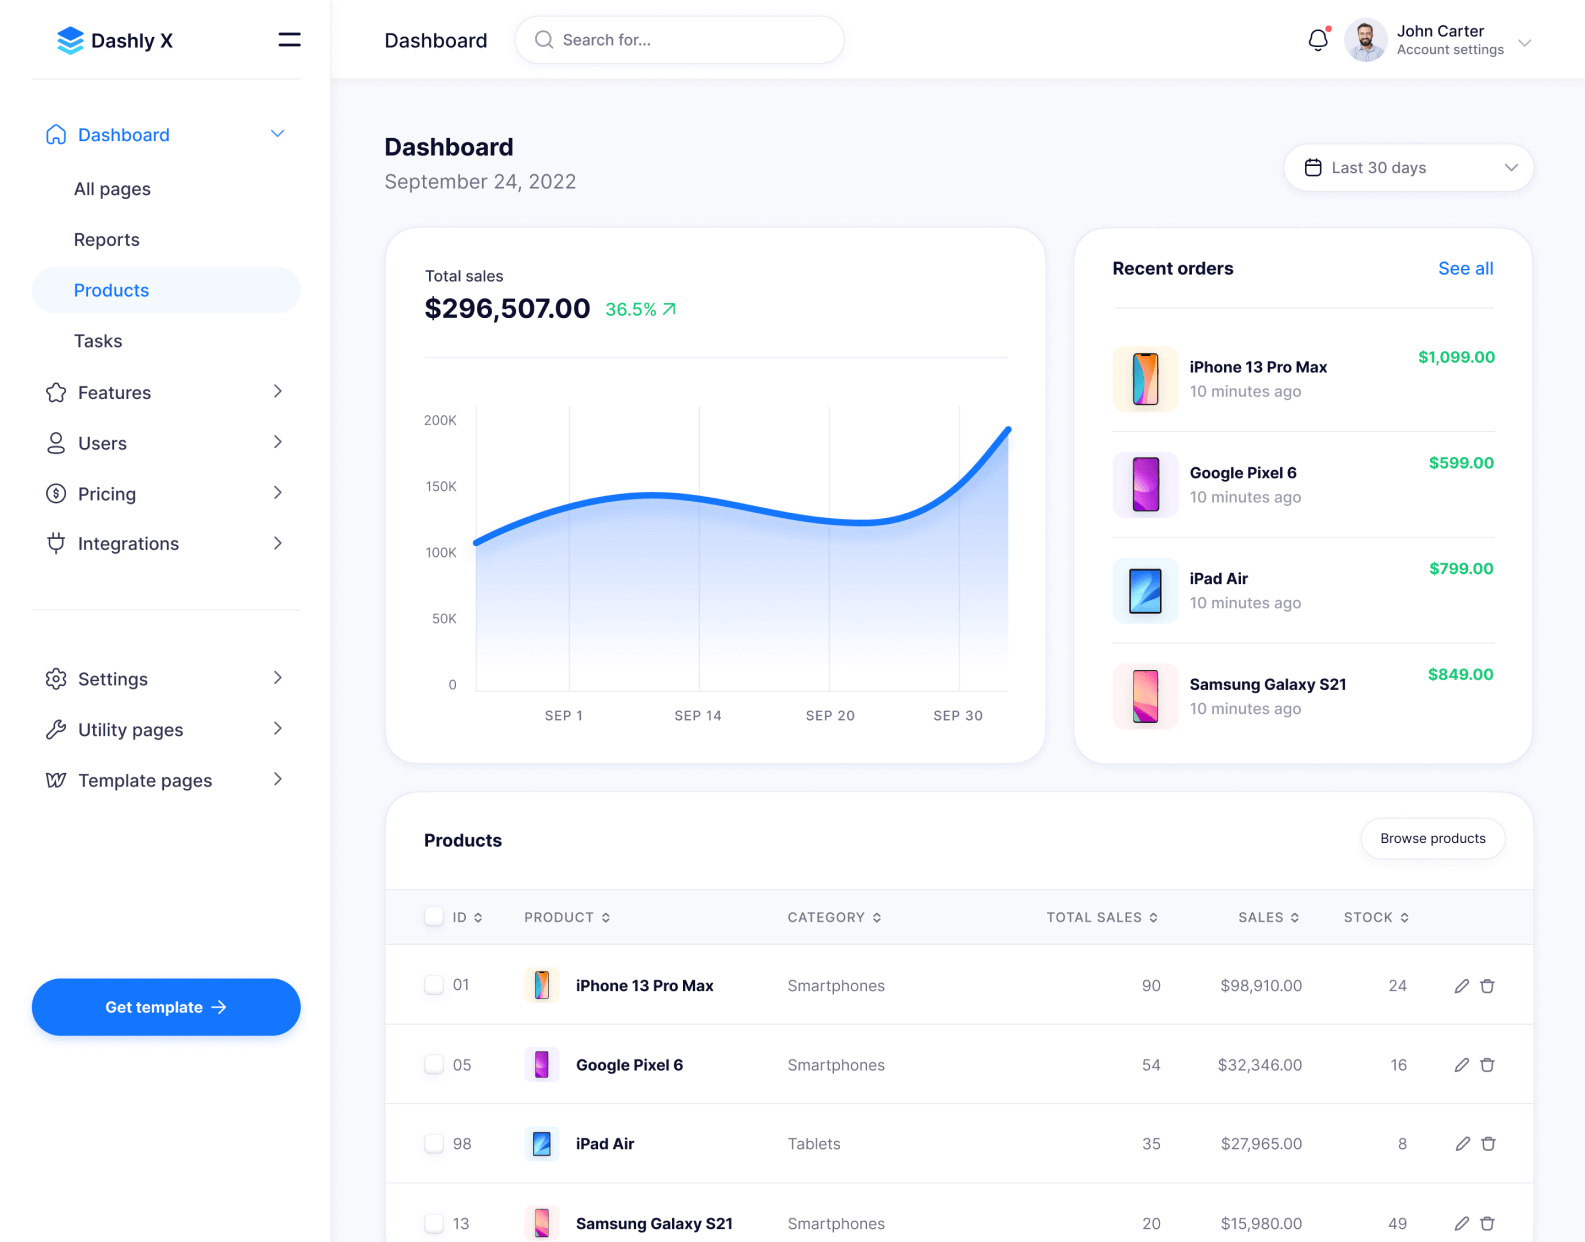Delete the Google Pixel 6 product row

pyautogui.click(x=1487, y=1065)
